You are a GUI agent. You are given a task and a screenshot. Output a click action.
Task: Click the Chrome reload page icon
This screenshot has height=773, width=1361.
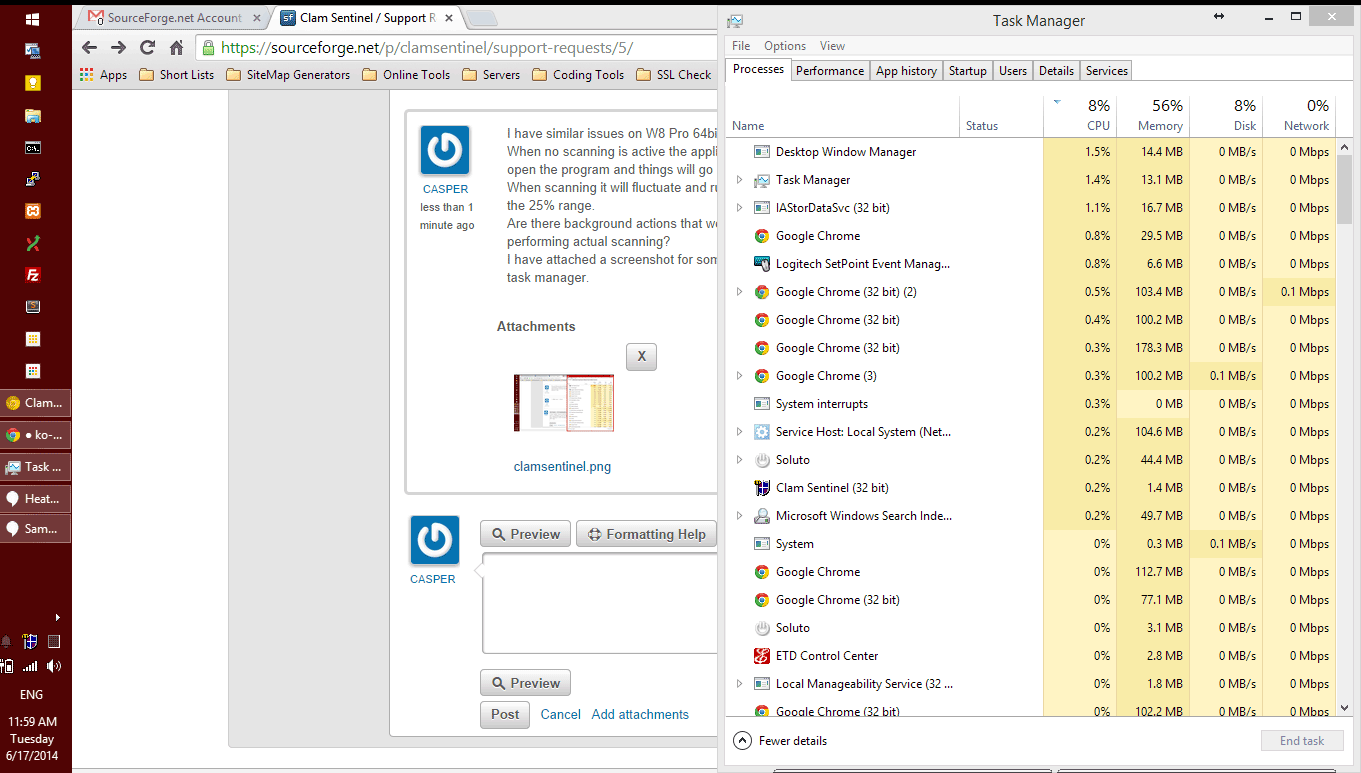coord(147,47)
